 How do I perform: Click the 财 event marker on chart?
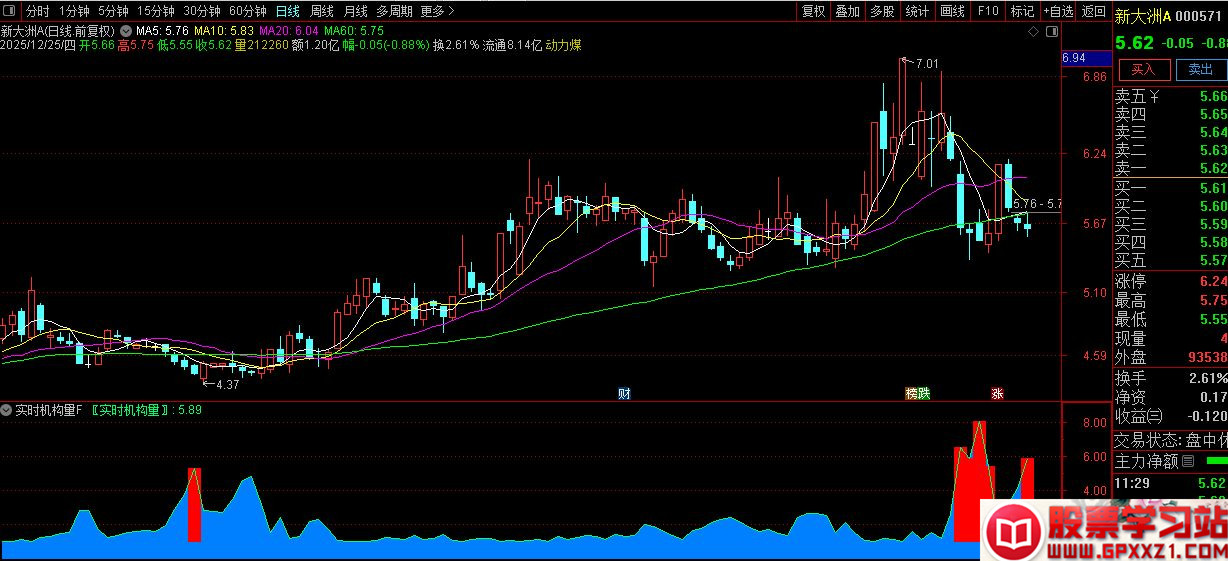(x=624, y=393)
